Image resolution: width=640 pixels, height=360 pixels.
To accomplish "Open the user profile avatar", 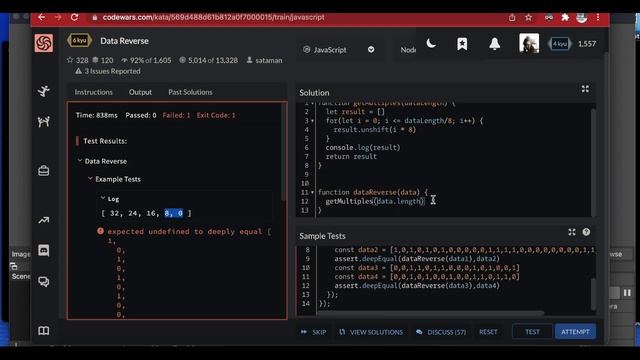I will [529, 43].
